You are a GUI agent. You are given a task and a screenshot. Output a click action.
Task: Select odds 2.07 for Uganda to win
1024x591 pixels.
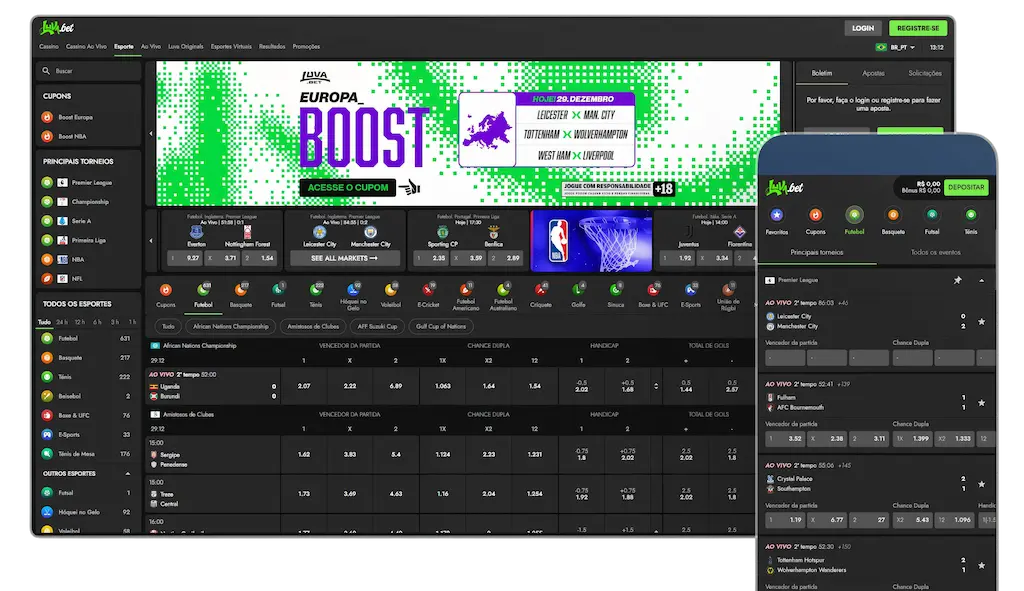[304, 386]
